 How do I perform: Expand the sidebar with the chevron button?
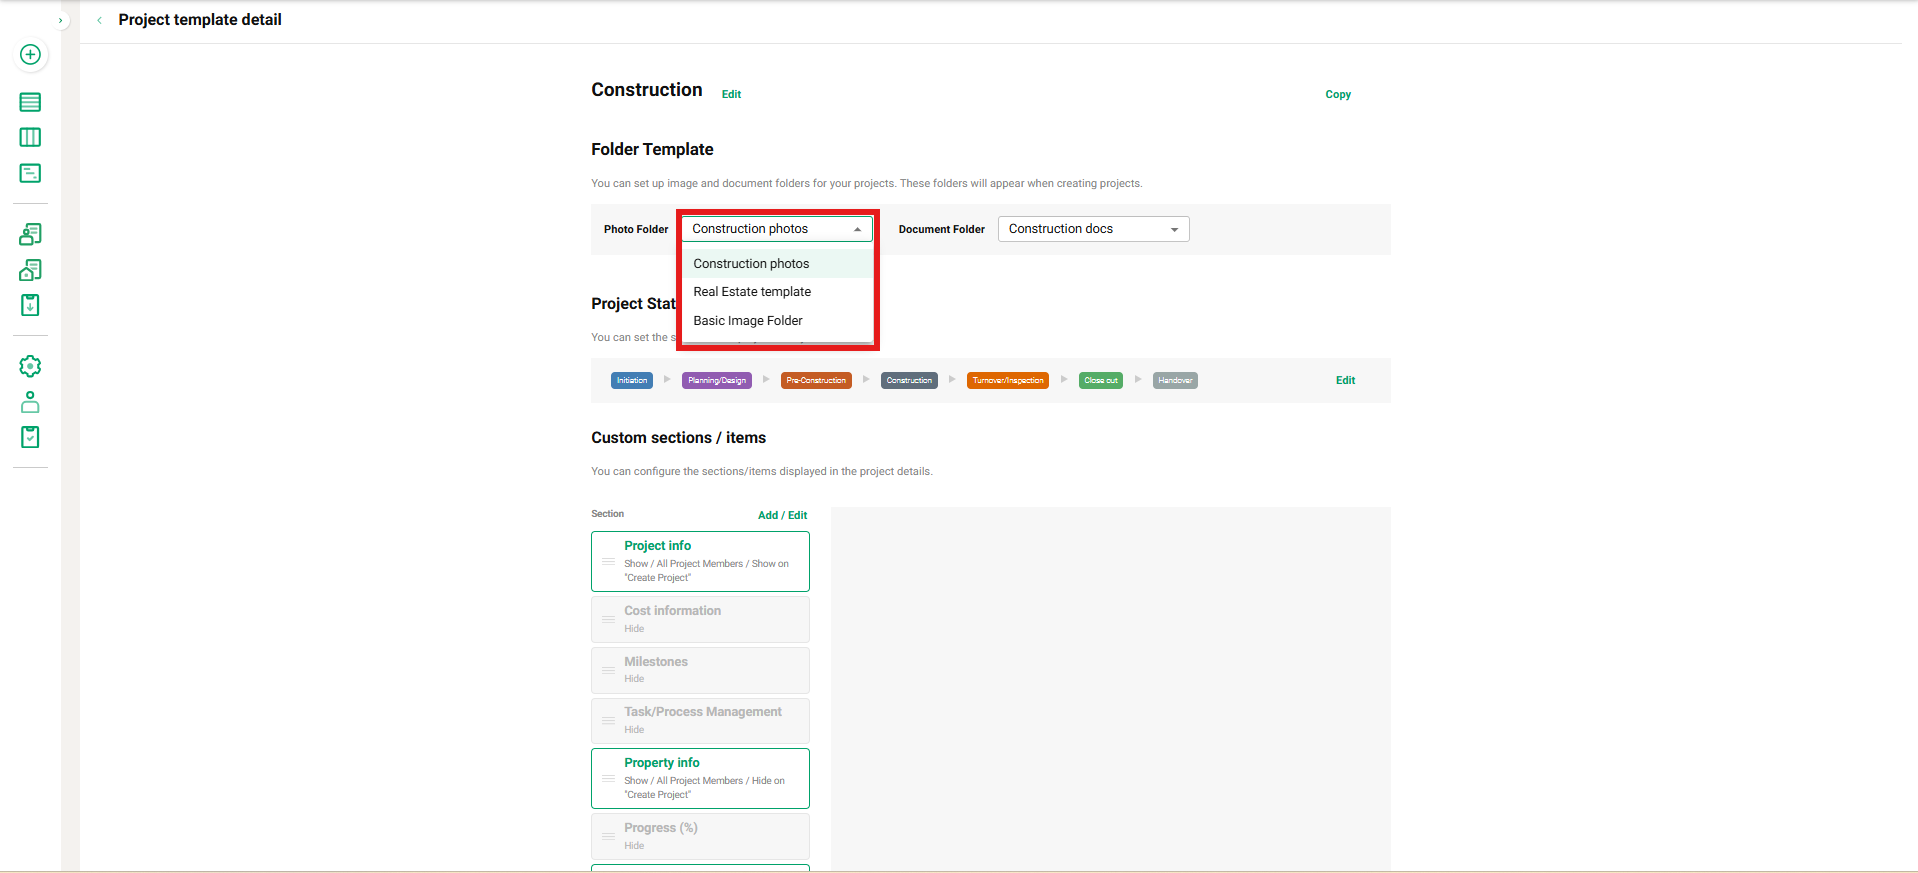61,20
